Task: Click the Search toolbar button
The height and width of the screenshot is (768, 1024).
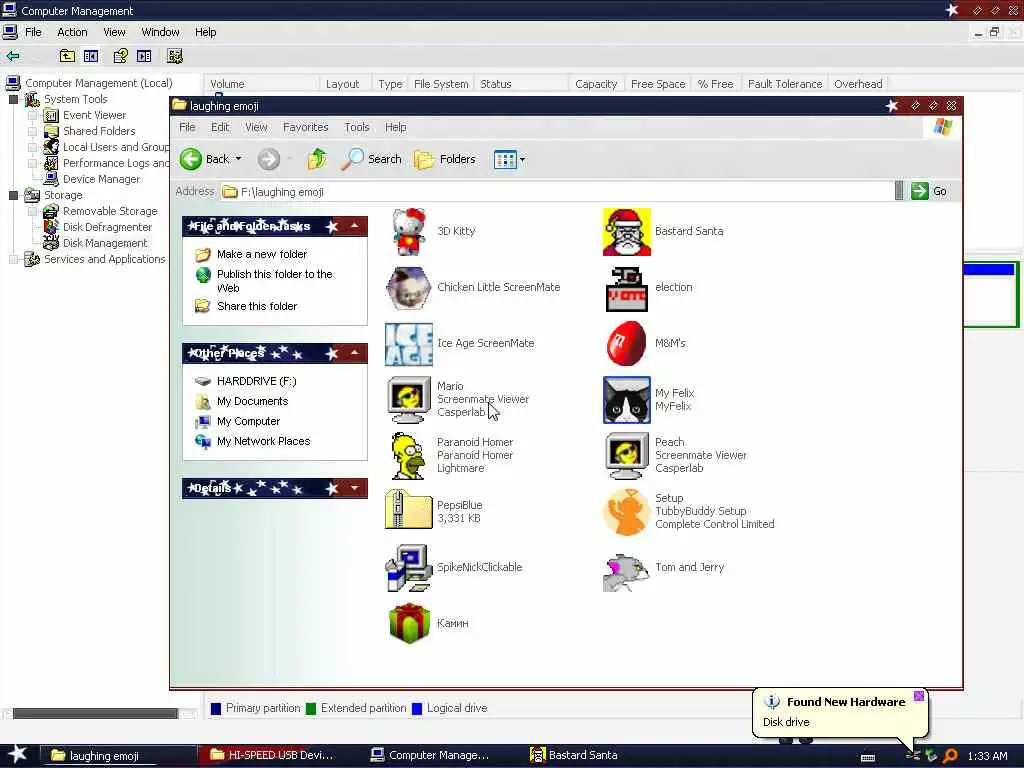Action: (371, 159)
